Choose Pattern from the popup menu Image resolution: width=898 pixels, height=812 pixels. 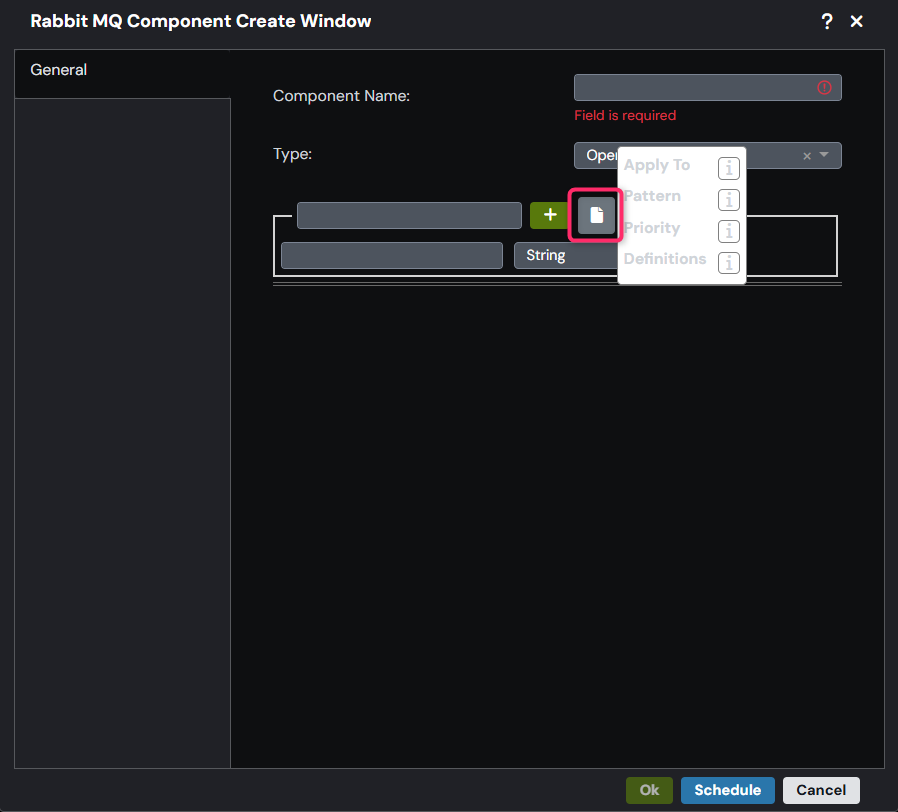(652, 196)
